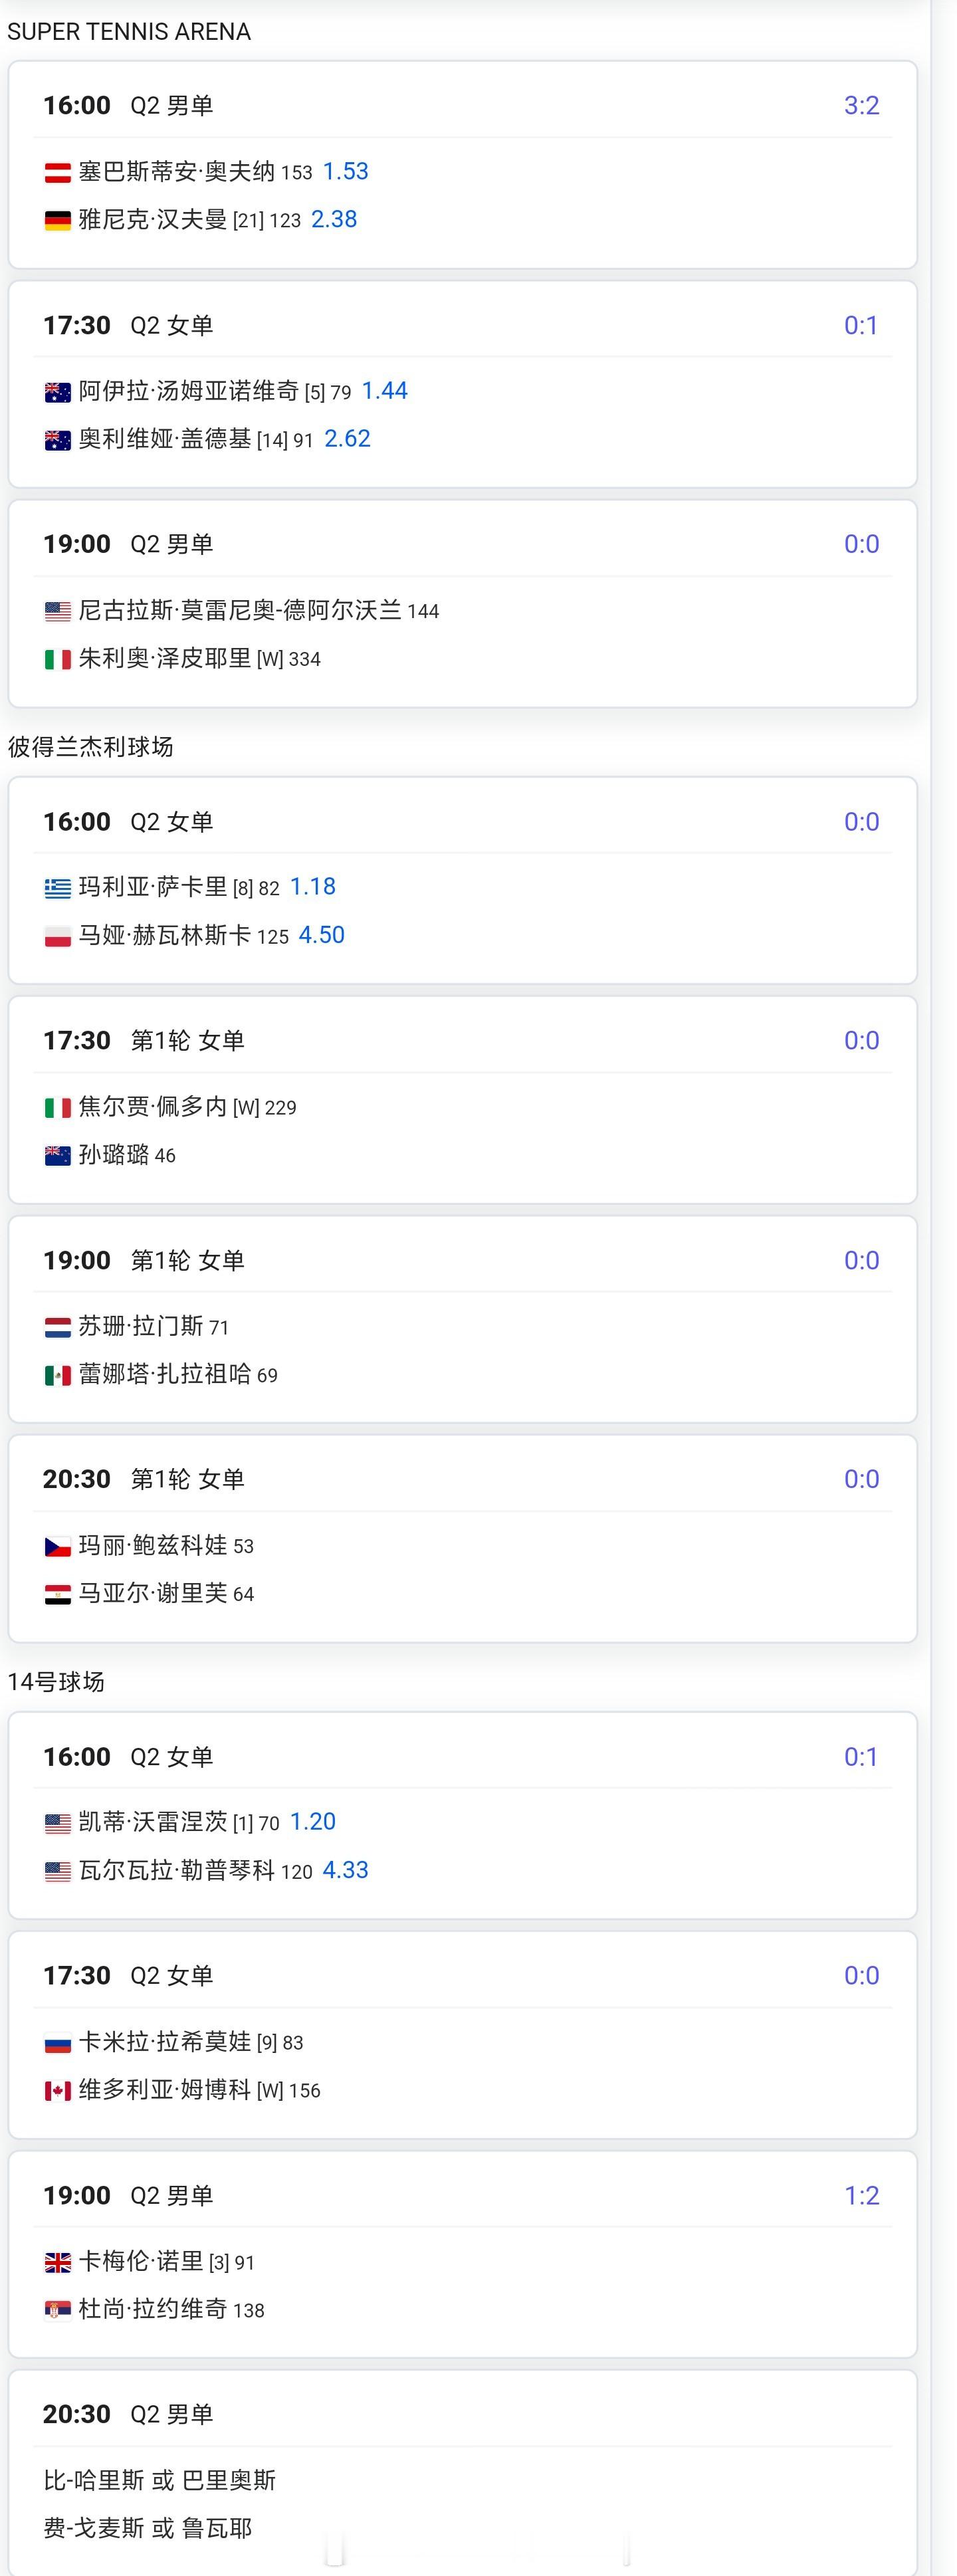Click the British flag beside 卡梅伦·诺里
Screen dimensions: 957x2576
click(57, 2262)
